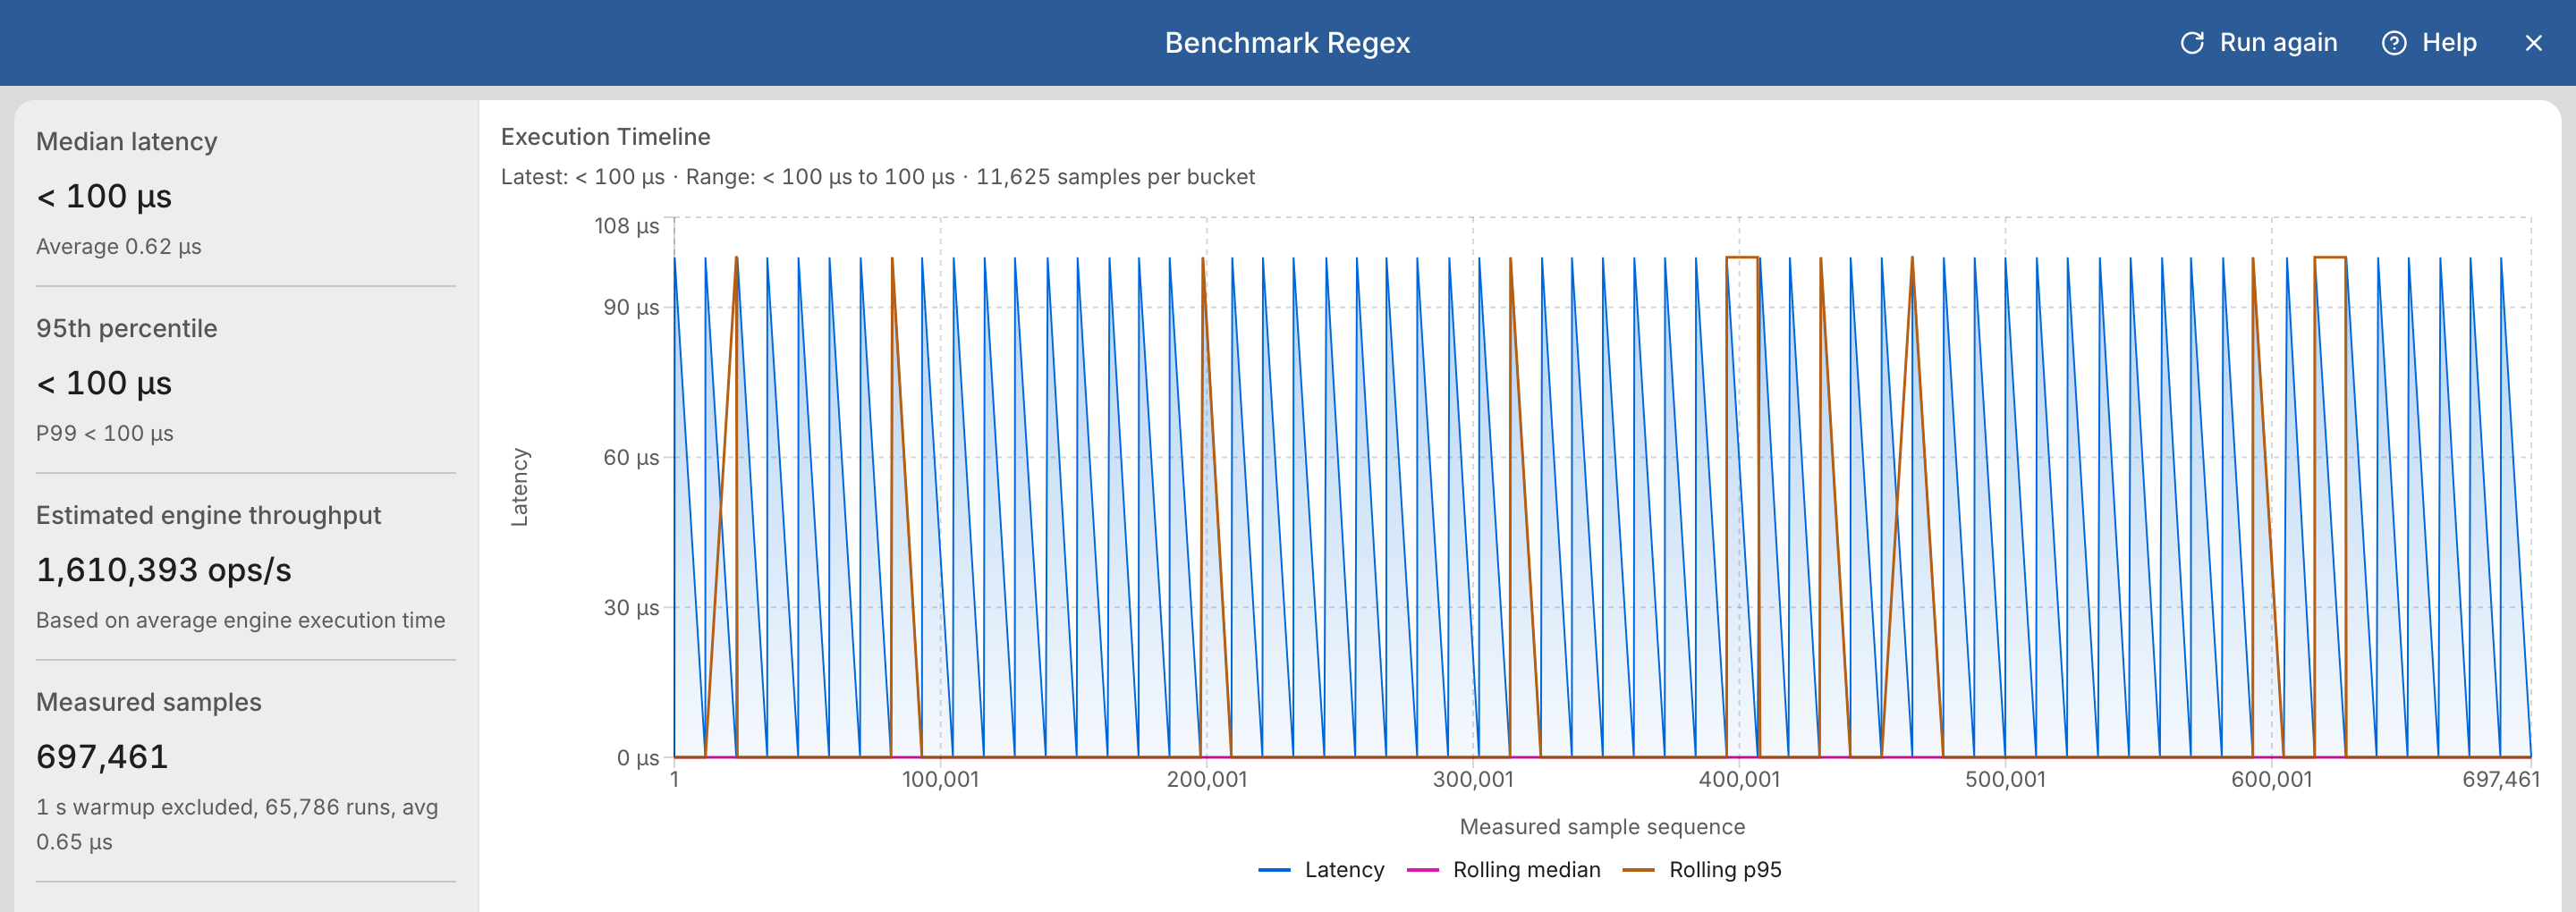Click the 95th percentile label
The height and width of the screenshot is (912, 2576).
127,328
